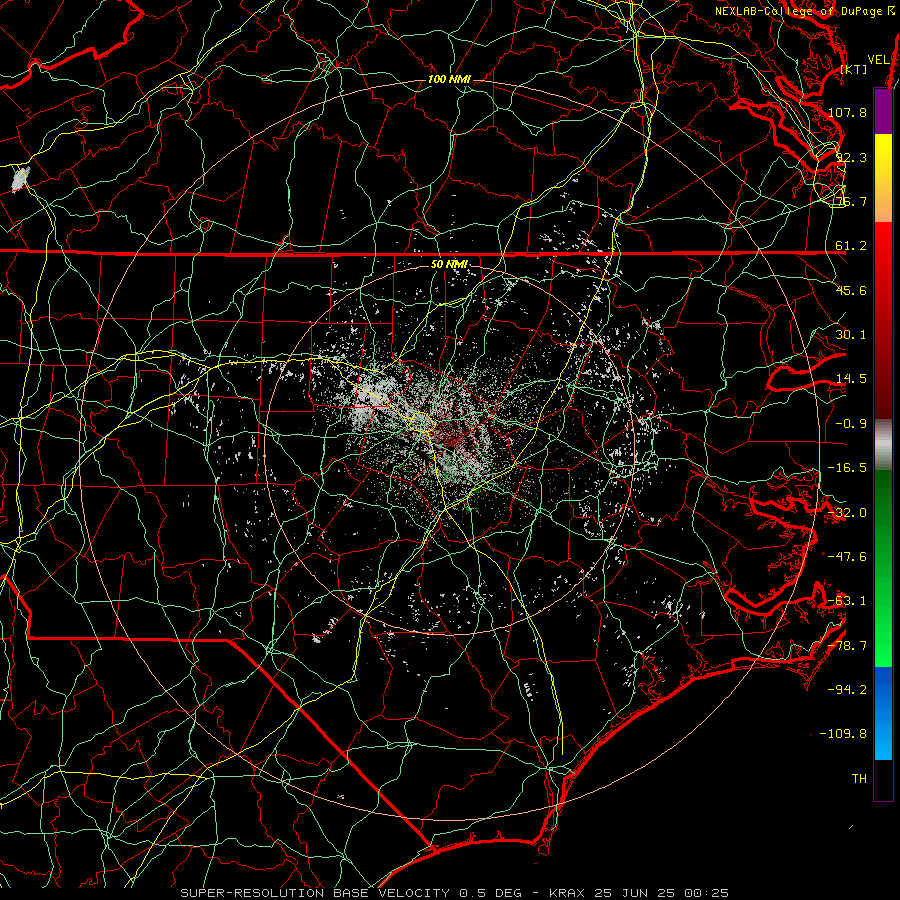Click the -78.7 velocity scale value
Viewport: 900px width, 900px height.
pyautogui.click(x=847, y=646)
